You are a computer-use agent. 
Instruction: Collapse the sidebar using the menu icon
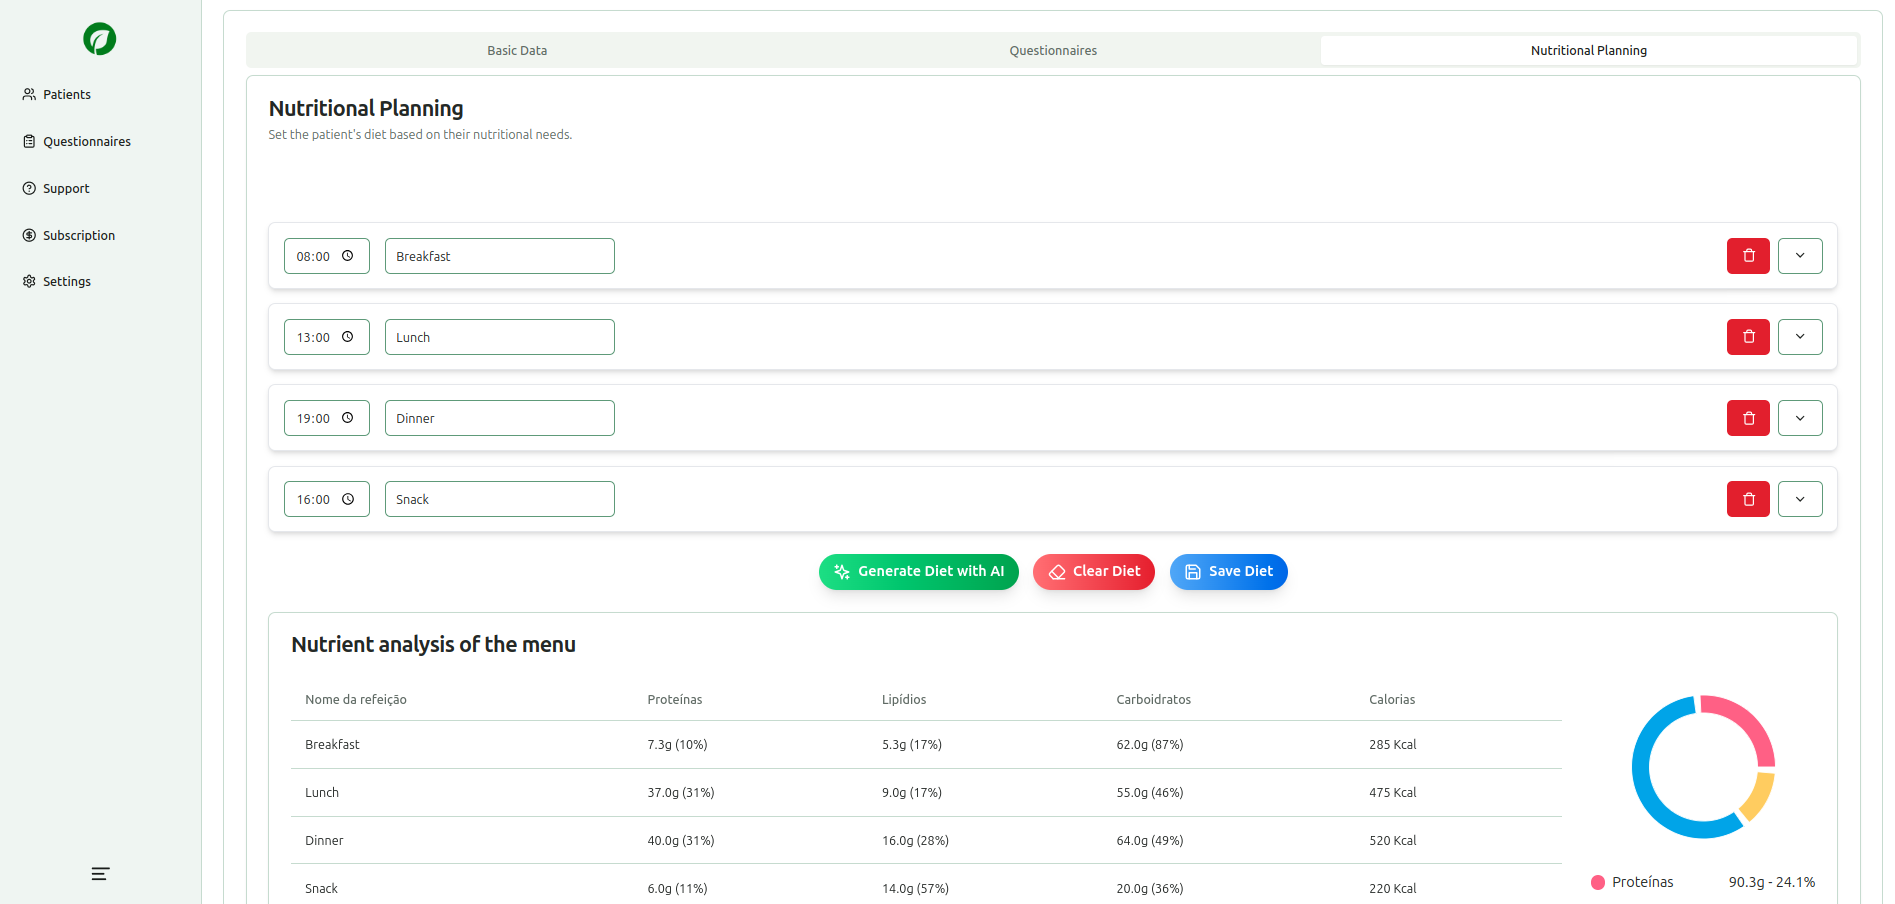[100, 874]
